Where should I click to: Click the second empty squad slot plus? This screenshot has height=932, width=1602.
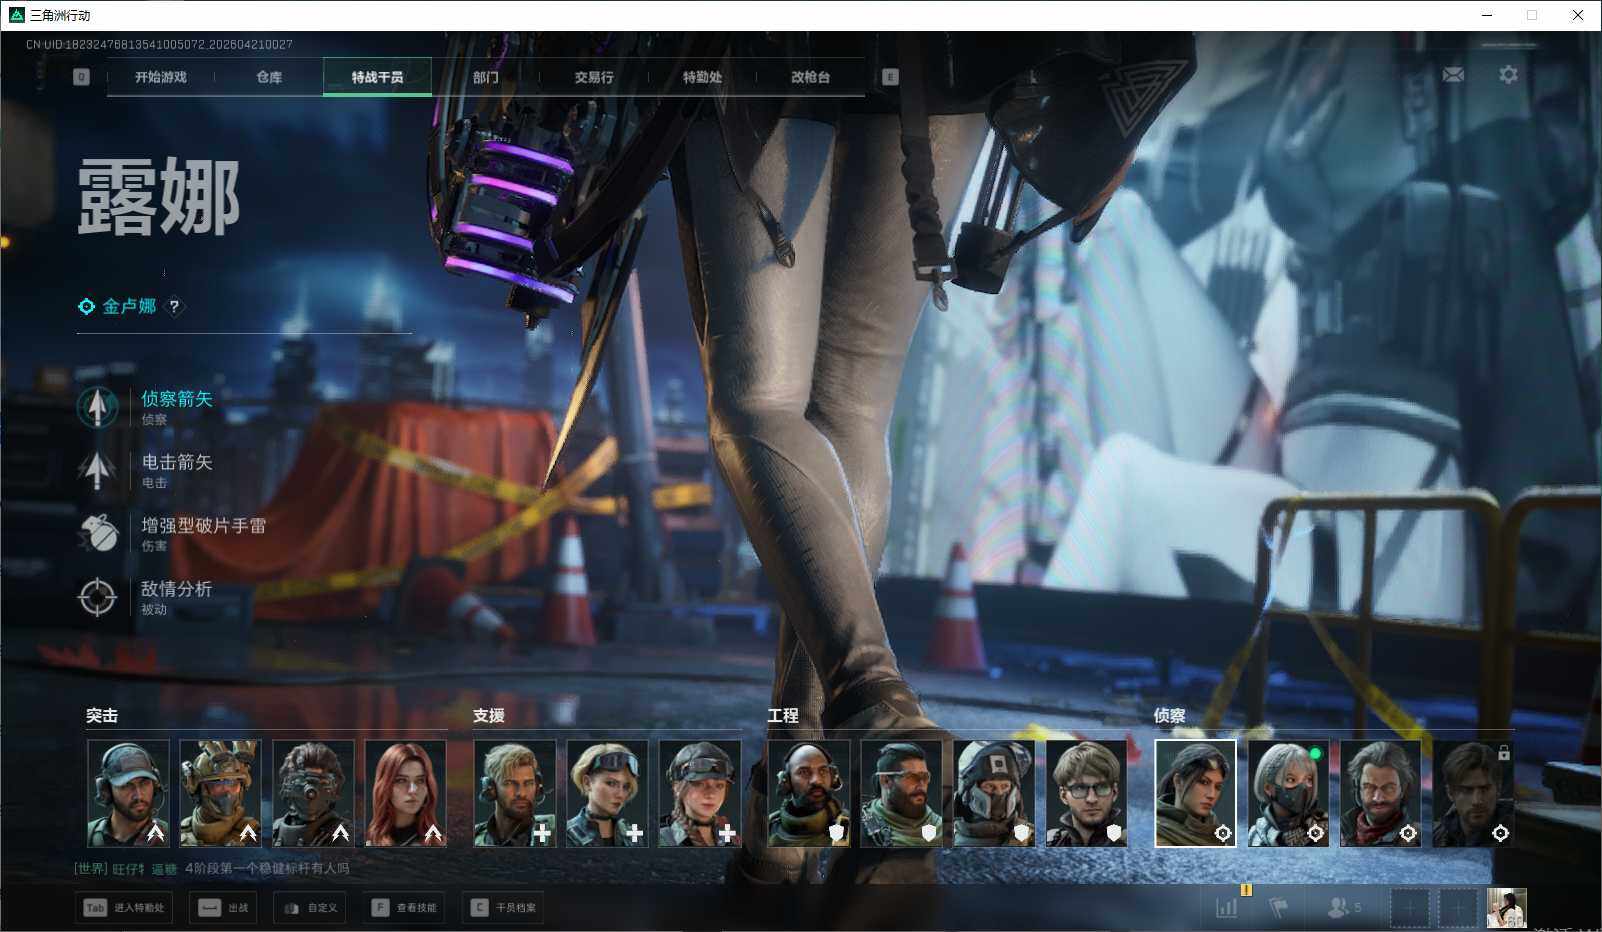[1457, 908]
